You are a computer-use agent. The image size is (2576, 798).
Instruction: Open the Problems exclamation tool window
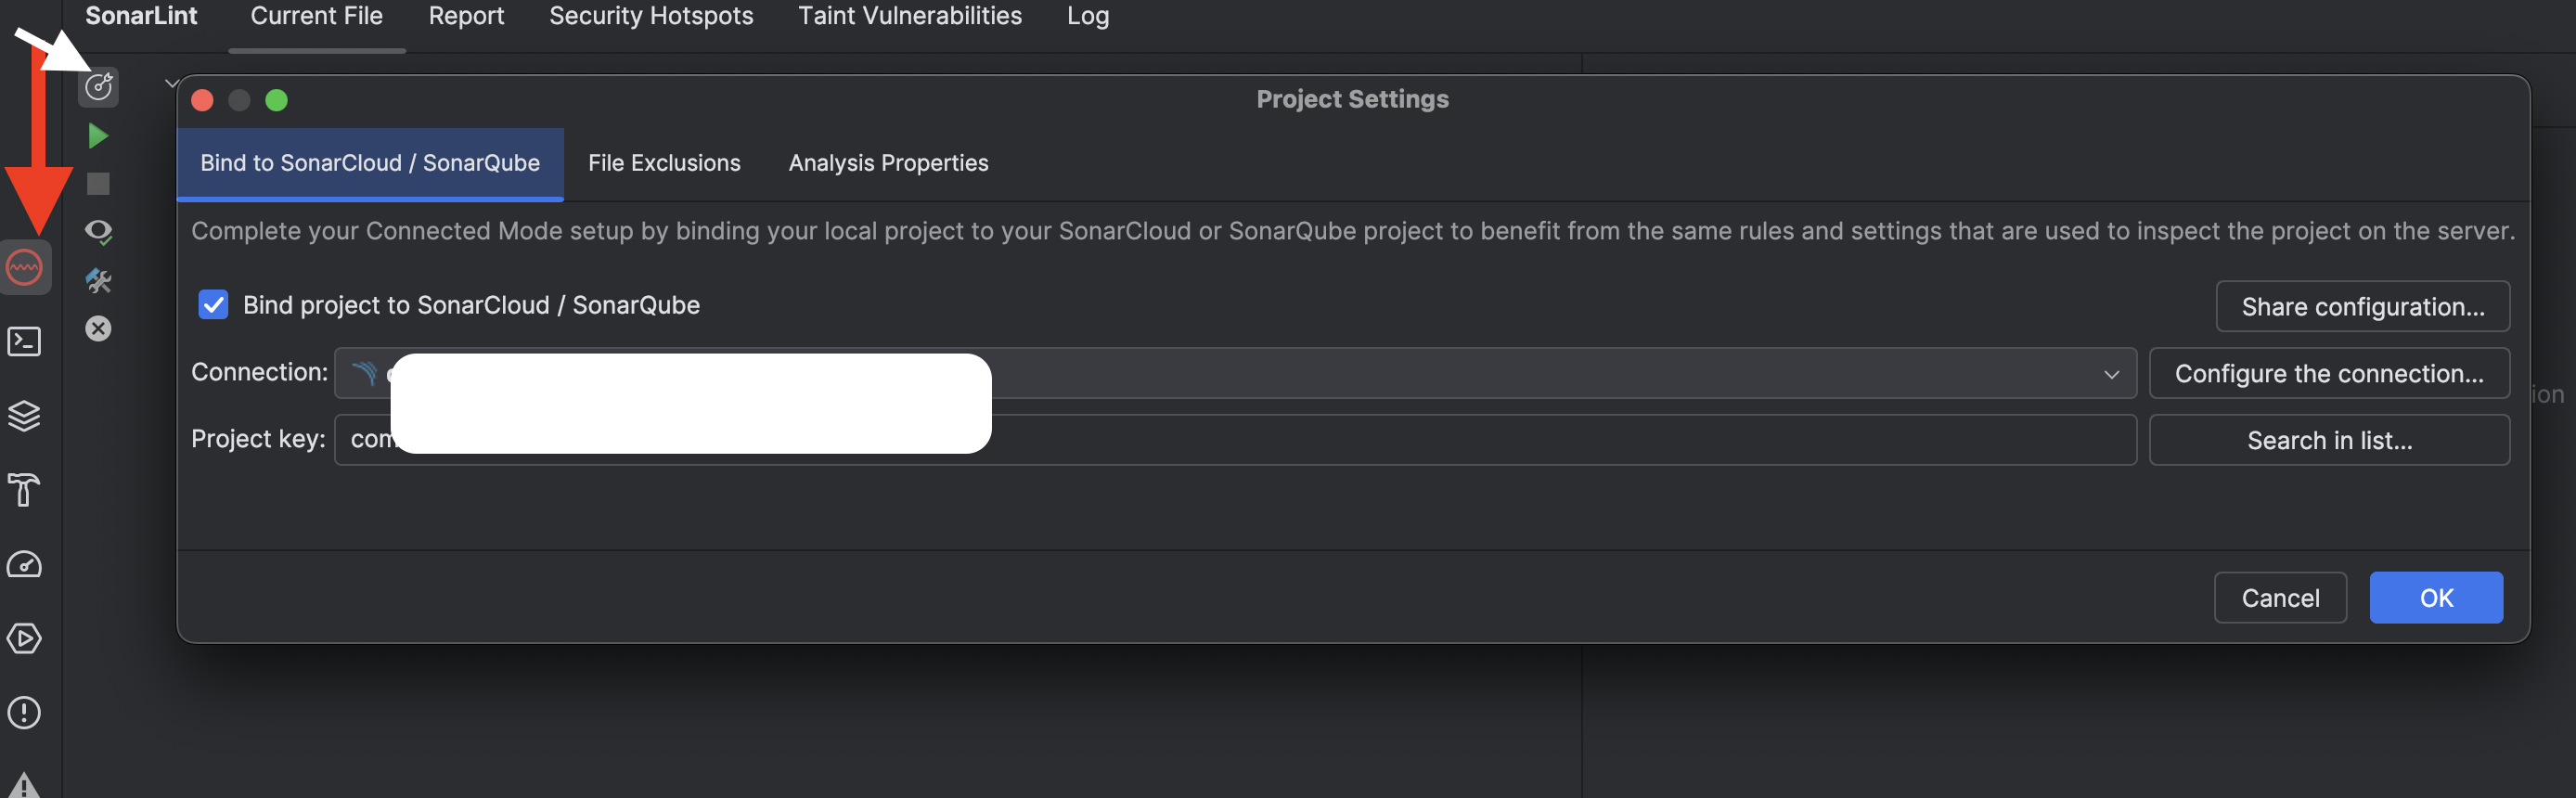point(25,713)
